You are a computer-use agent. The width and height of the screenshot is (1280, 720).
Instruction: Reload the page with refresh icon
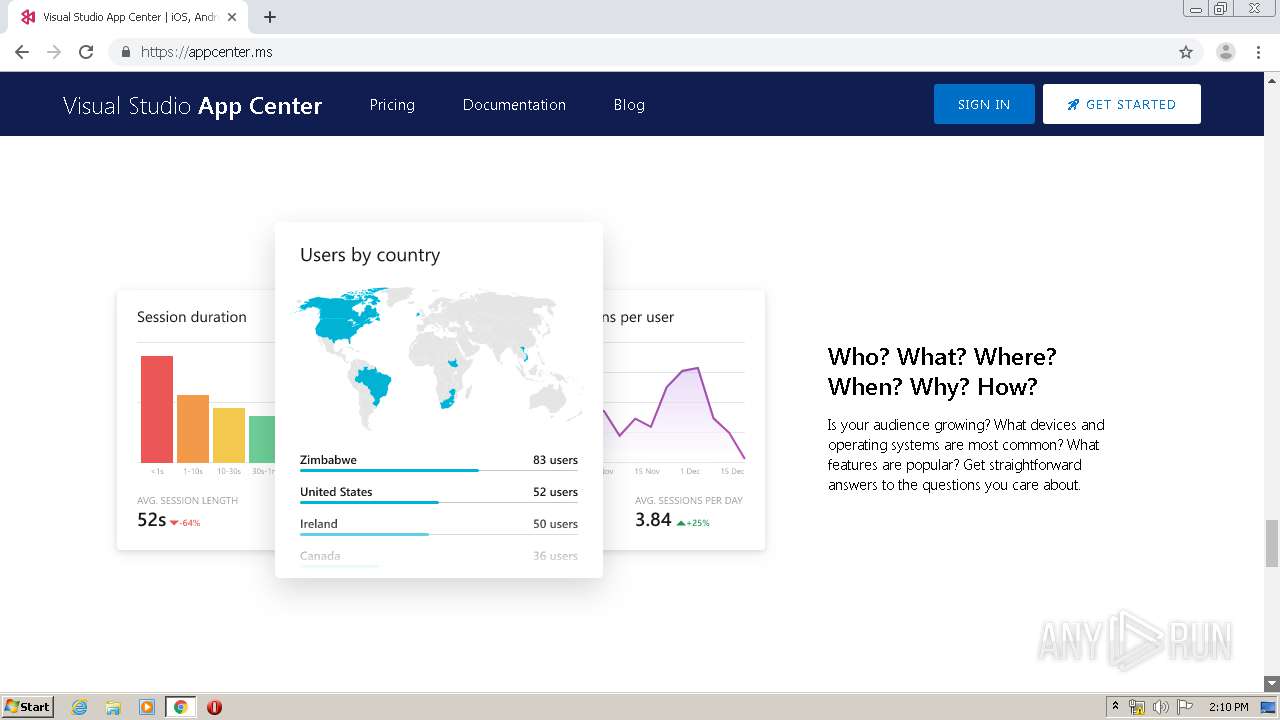tap(86, 52)
